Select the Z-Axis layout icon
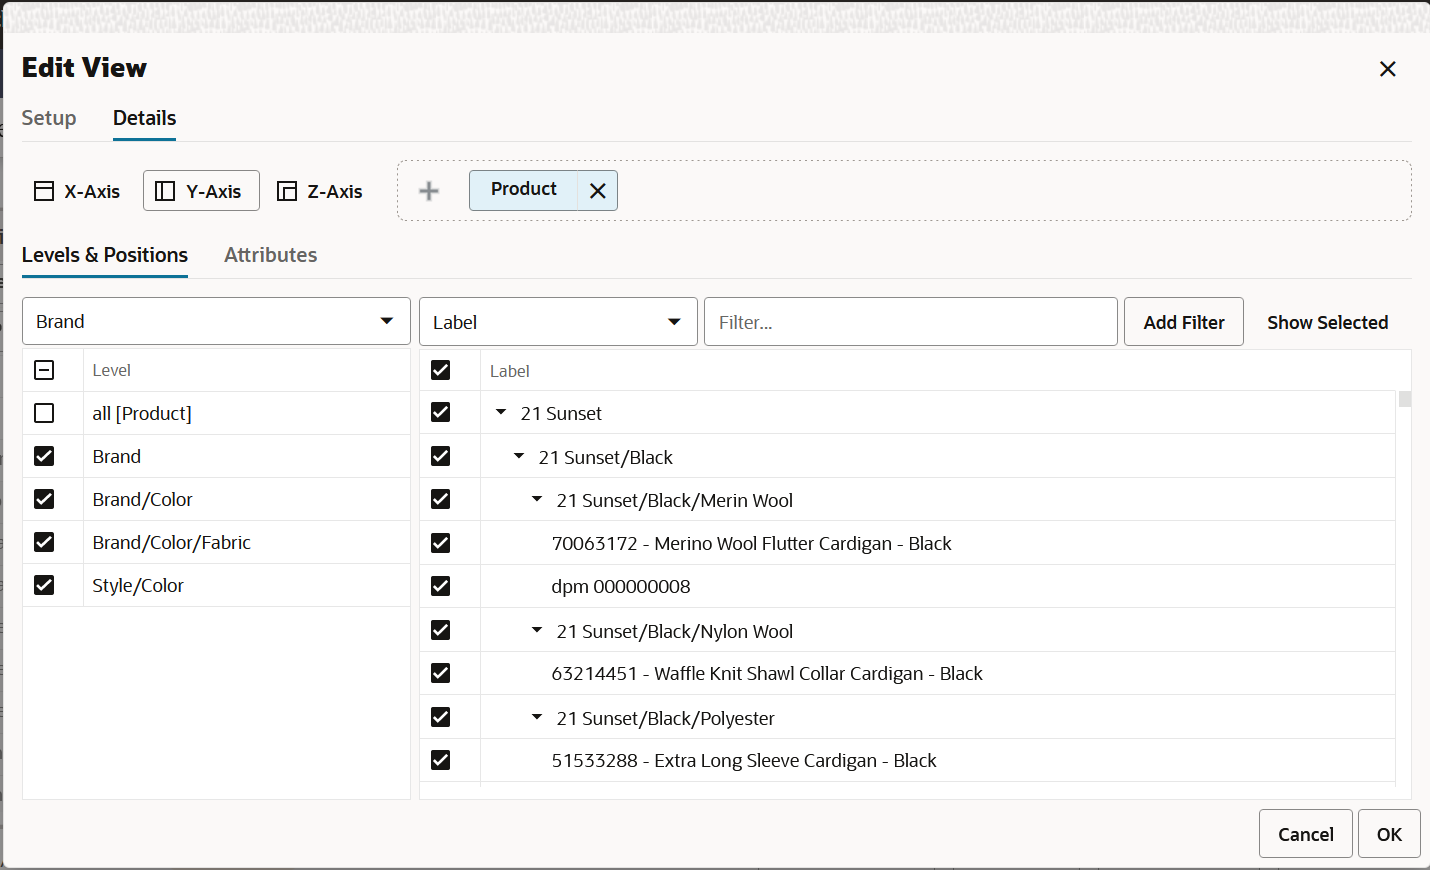 [287, 191]
